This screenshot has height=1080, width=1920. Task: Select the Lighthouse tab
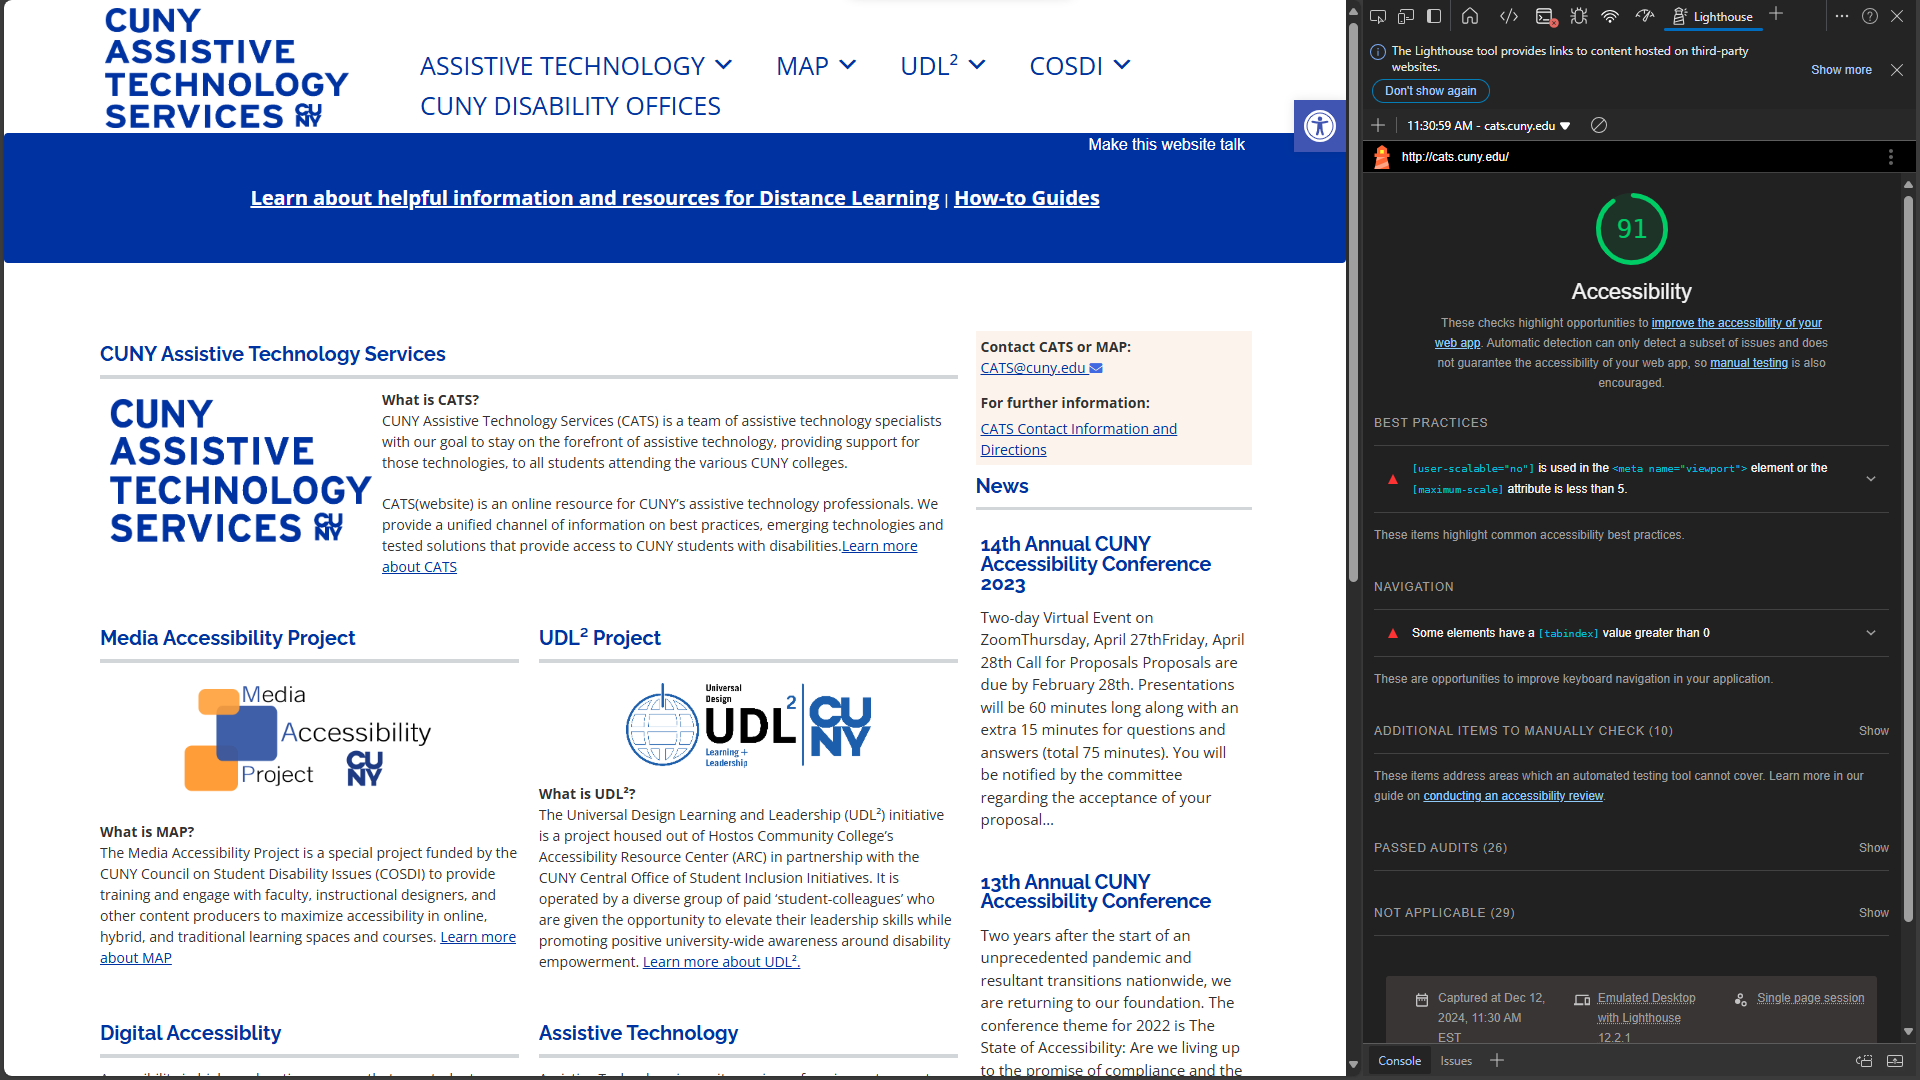pos(1712,16)
